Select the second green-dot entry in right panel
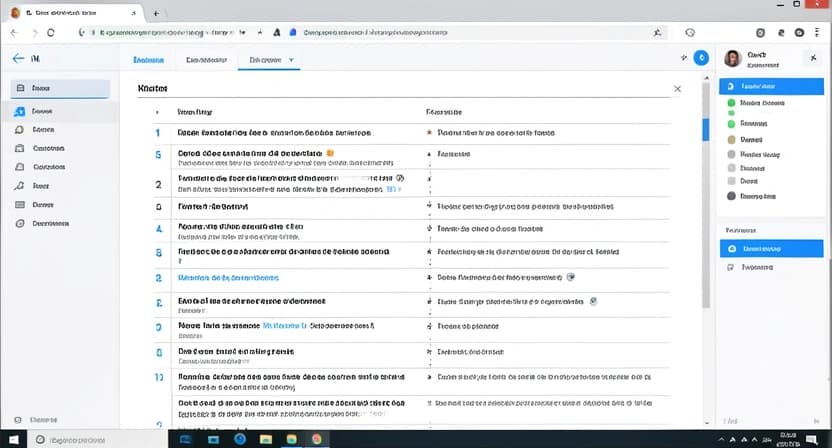Screen dimensions: 832x448 [x=748, y=124]
